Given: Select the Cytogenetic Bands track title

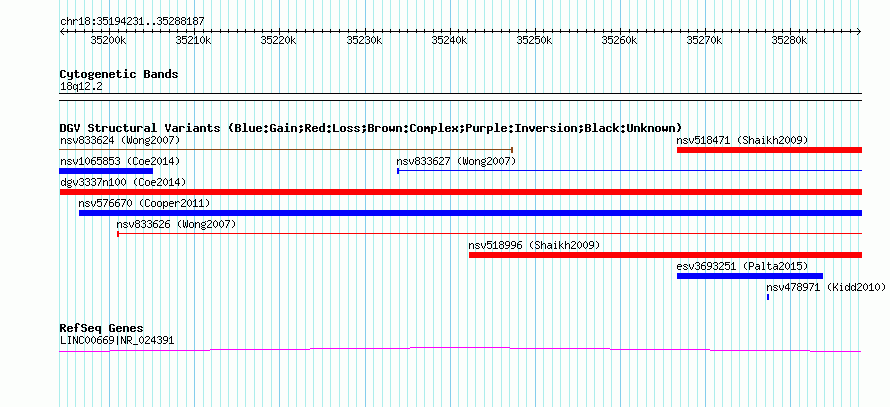Looking at the screenshot, I should 119,74.
